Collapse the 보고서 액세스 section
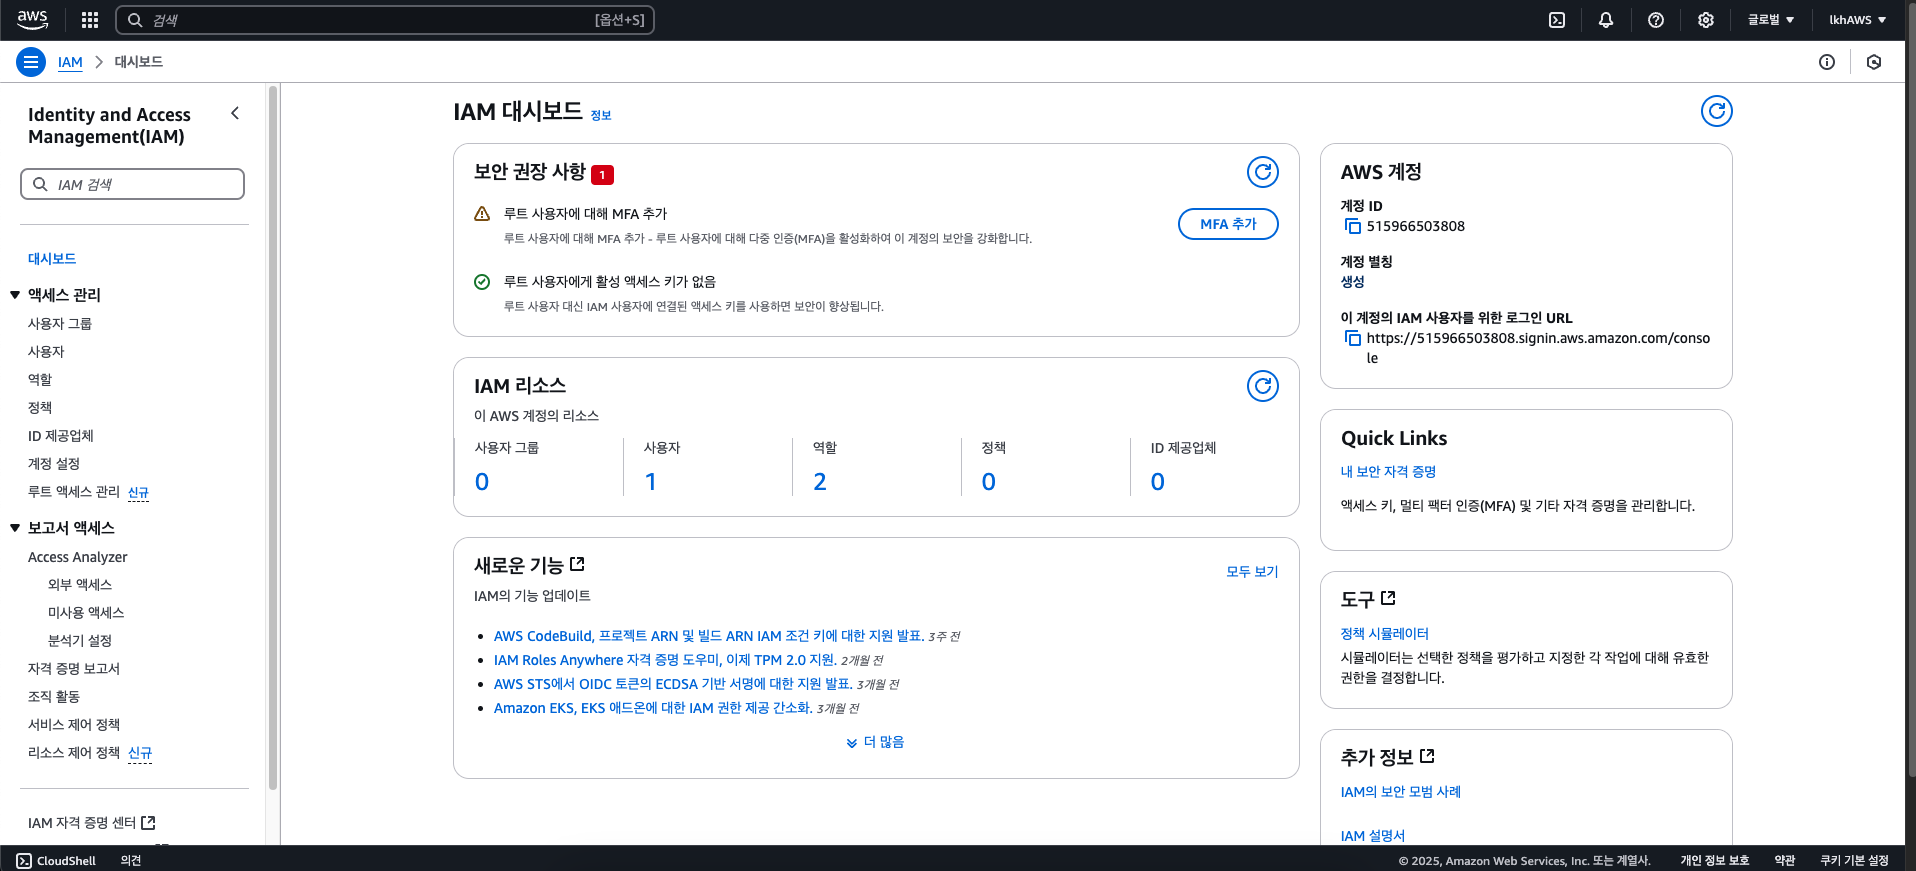1916x871 pixels. 15,528
